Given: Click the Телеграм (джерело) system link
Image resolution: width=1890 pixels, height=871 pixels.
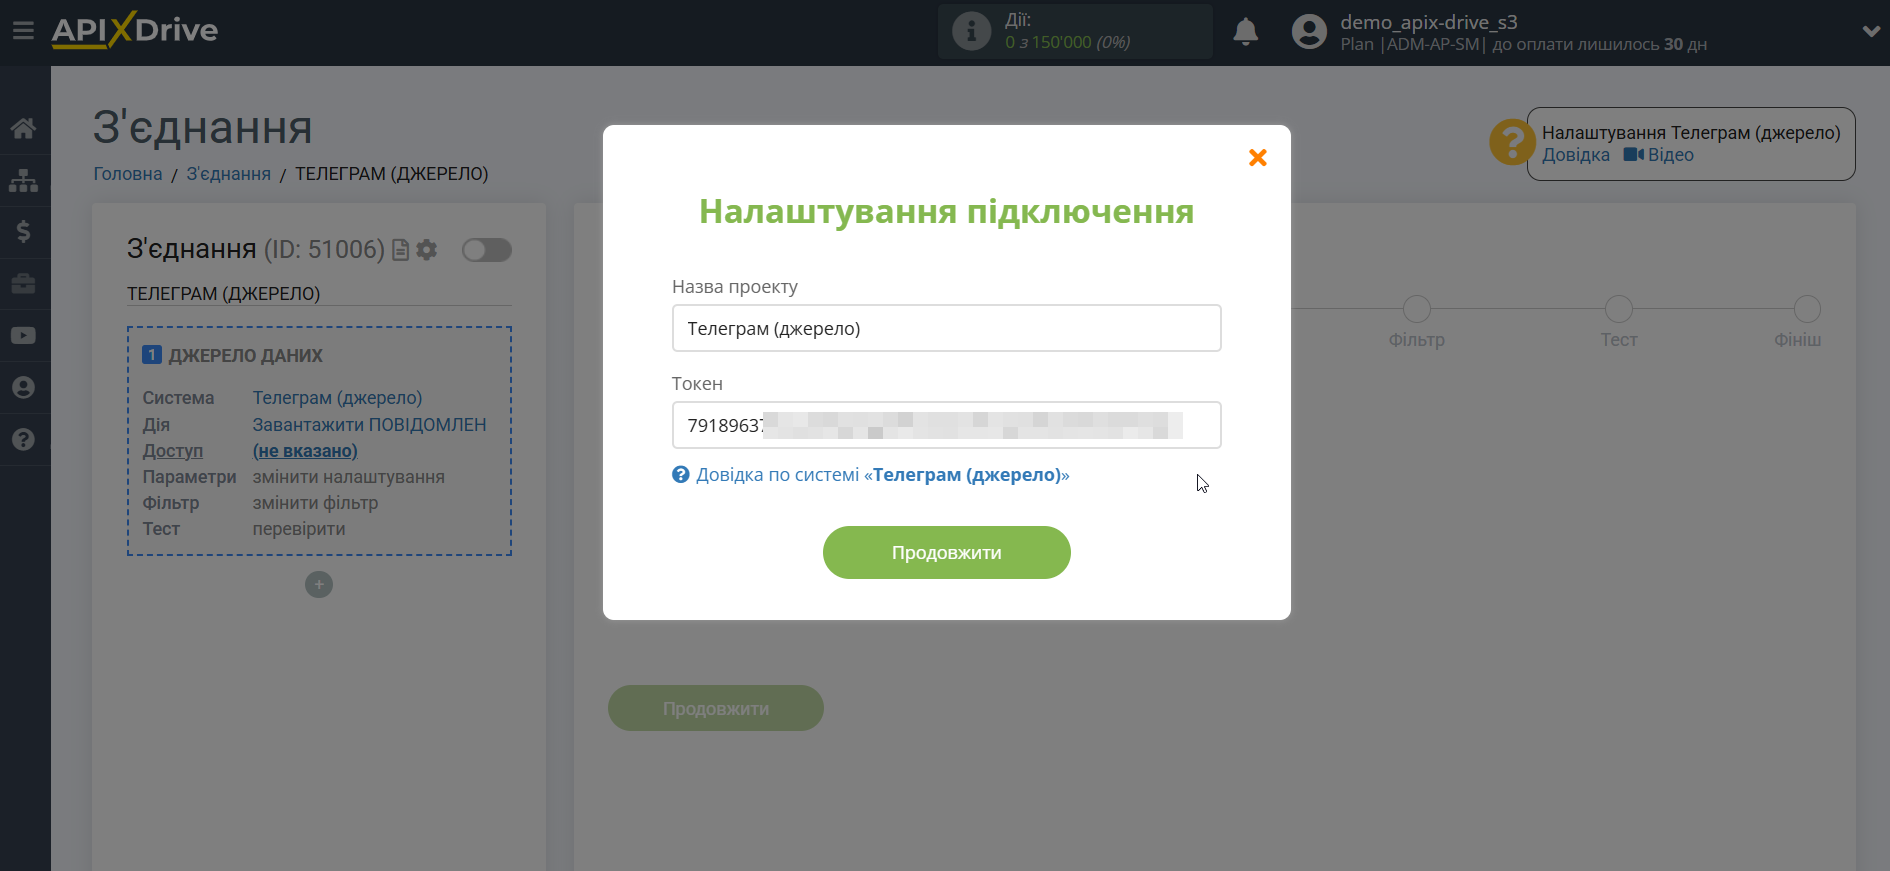Looking at the screenshot, I should [x=337, y=398].
